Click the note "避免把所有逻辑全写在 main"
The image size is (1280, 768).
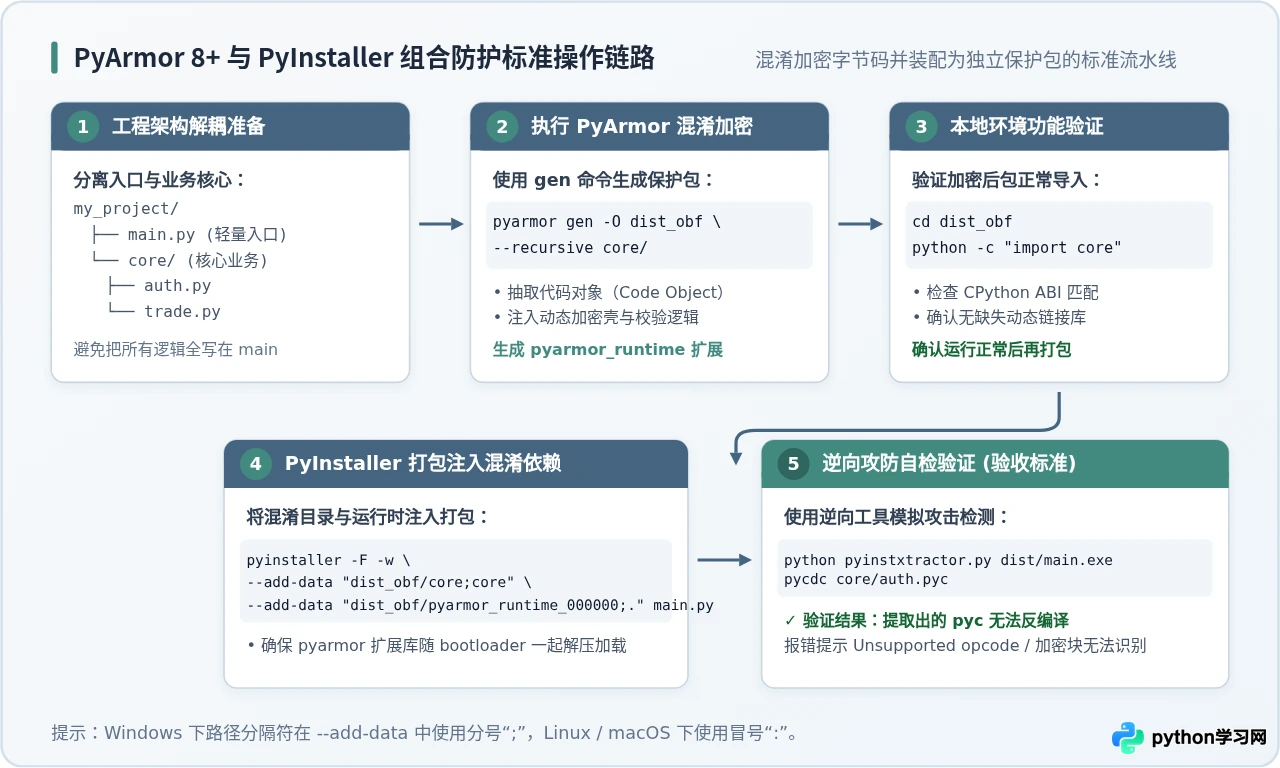(175, 349)
